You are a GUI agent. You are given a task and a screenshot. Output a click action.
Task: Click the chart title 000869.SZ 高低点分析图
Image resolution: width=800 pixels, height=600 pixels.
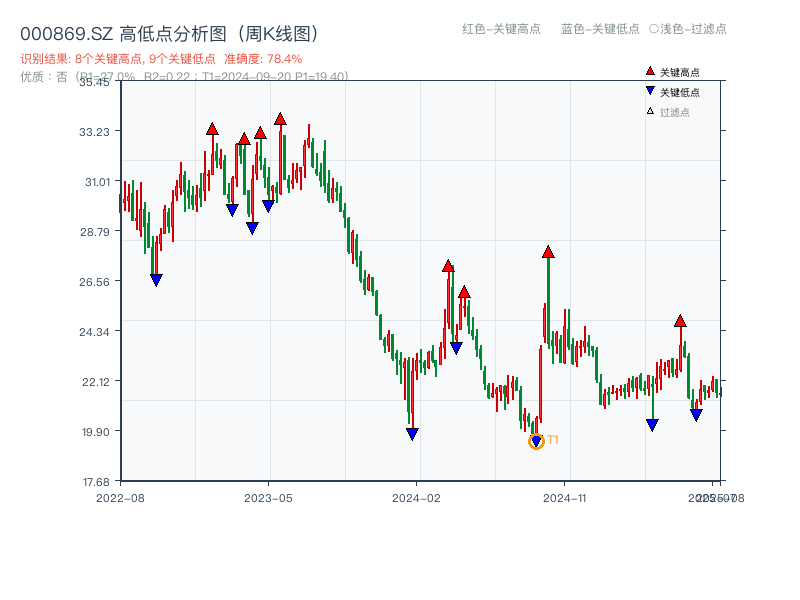pos(170,34)
